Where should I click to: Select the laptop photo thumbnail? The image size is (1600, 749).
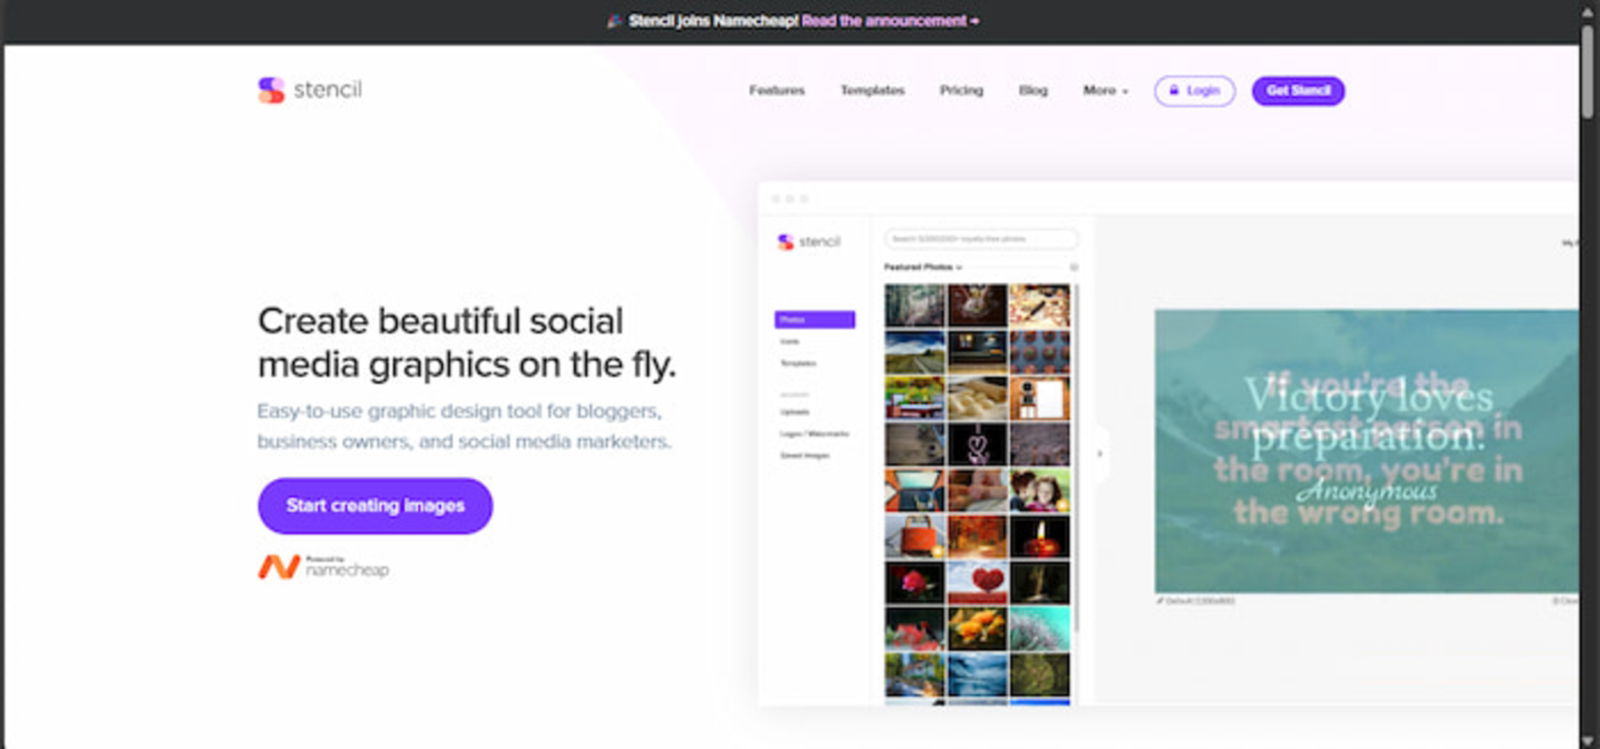tap(914, 490)
